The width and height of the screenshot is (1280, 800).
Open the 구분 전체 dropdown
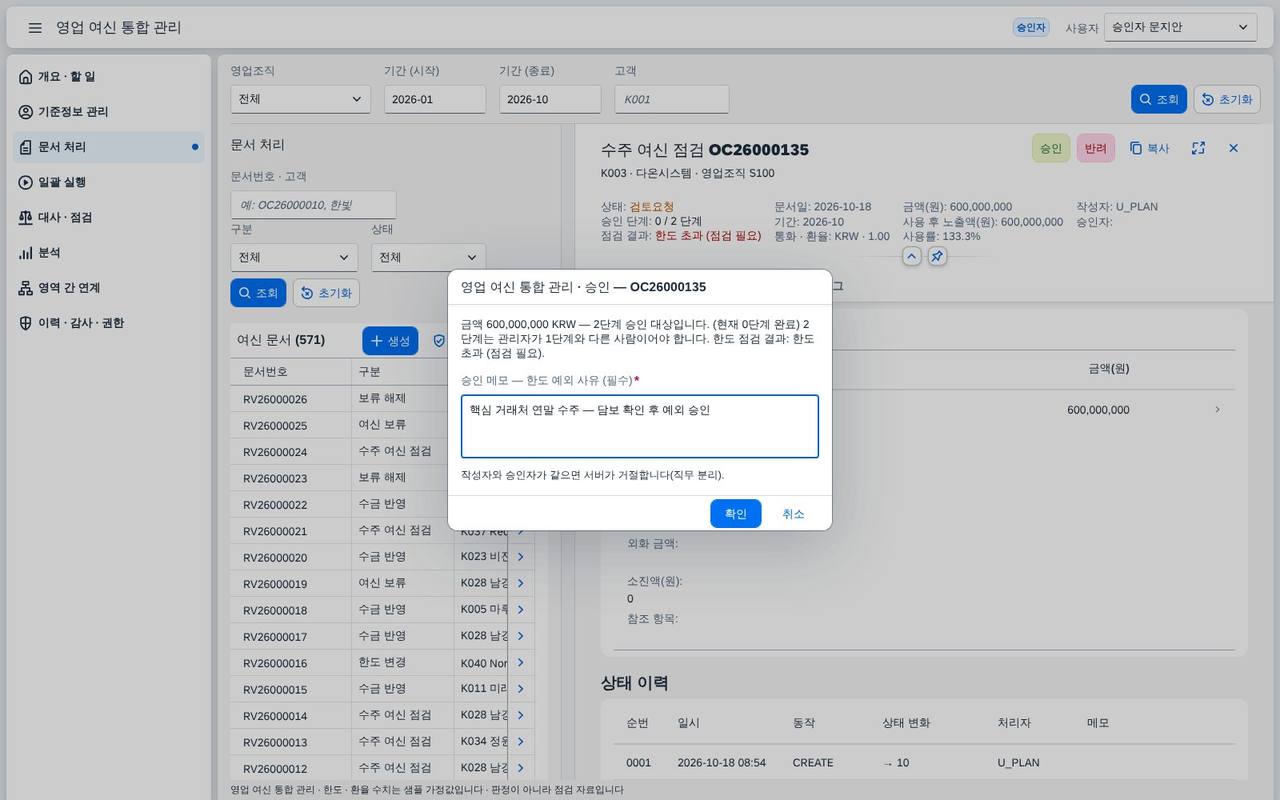click(x=294, y=257)
